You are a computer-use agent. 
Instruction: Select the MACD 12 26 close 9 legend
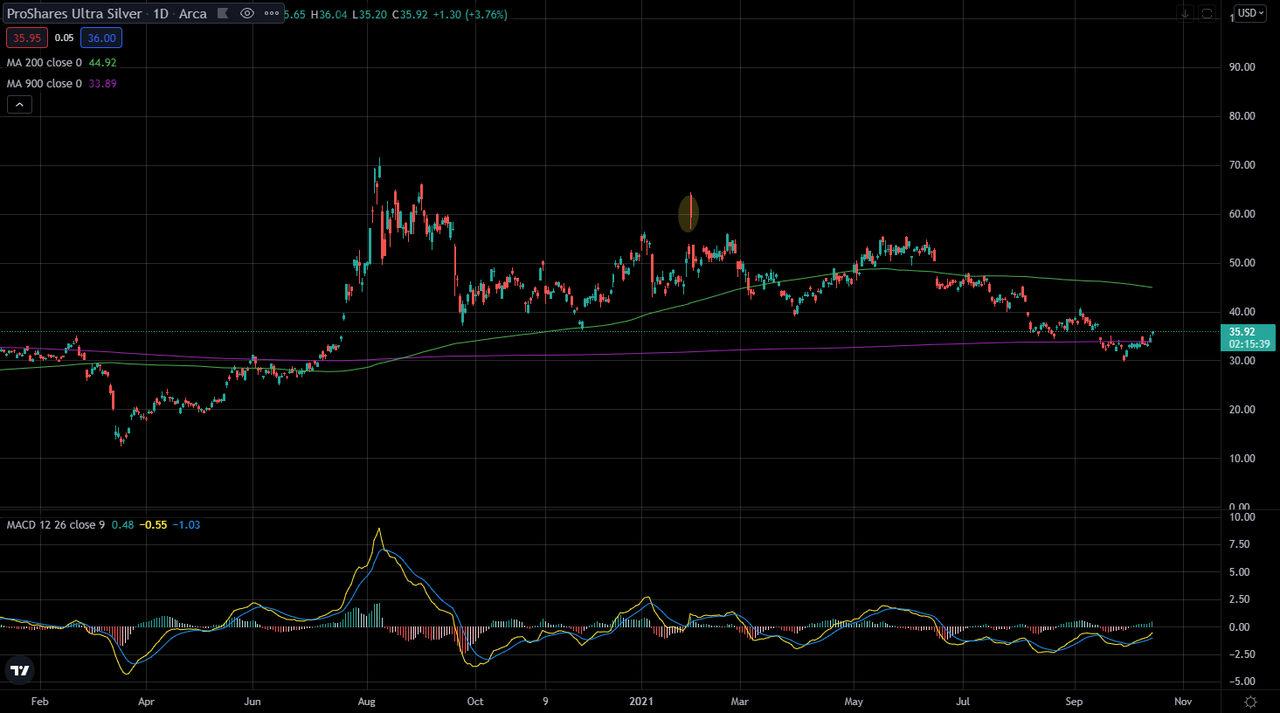(x=56, y=524)
